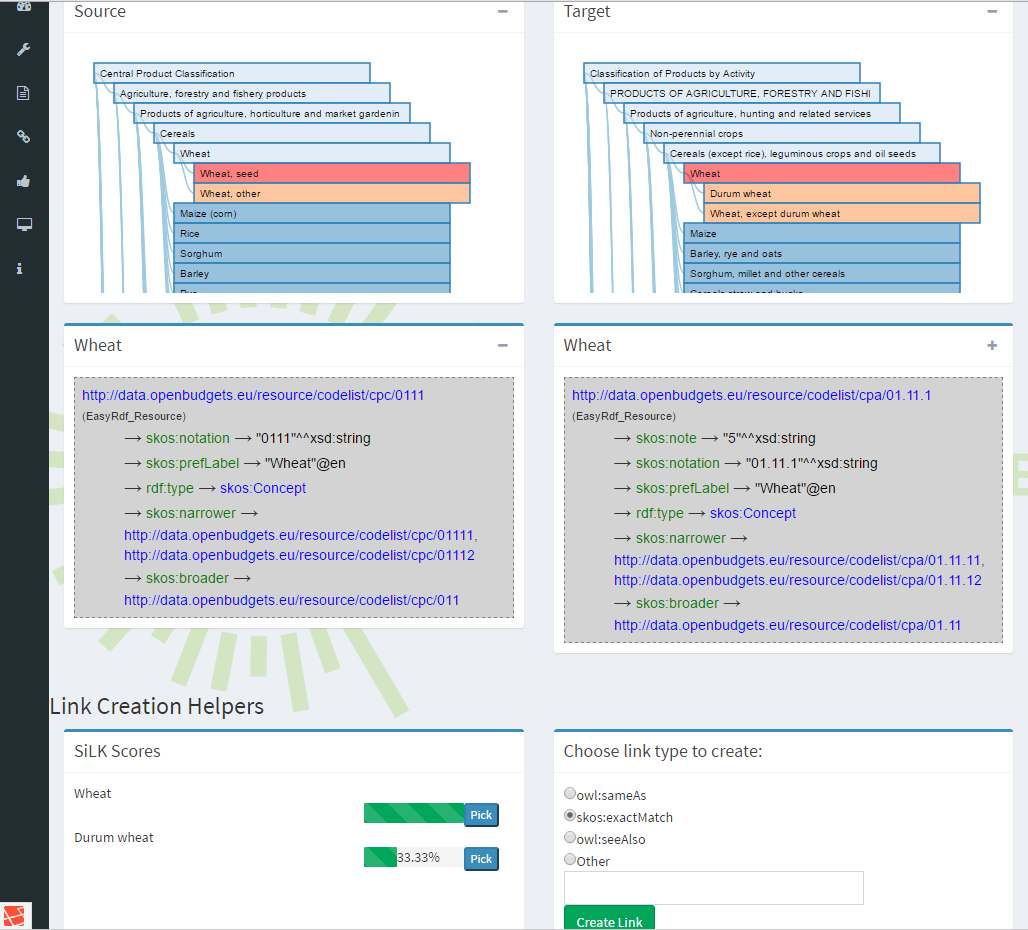Expand the target Wheat details panel
The height and width of the screenshot is (930, 1028).
click(x=992, y=345)
